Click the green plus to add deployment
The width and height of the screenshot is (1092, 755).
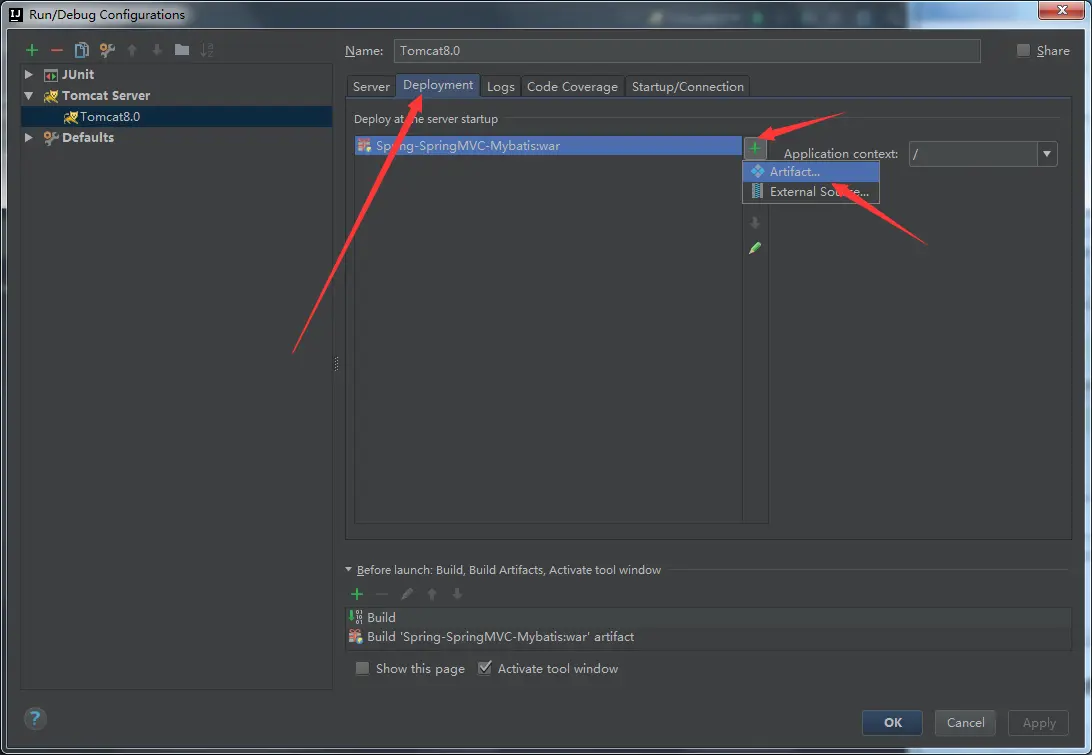point(755,148)
